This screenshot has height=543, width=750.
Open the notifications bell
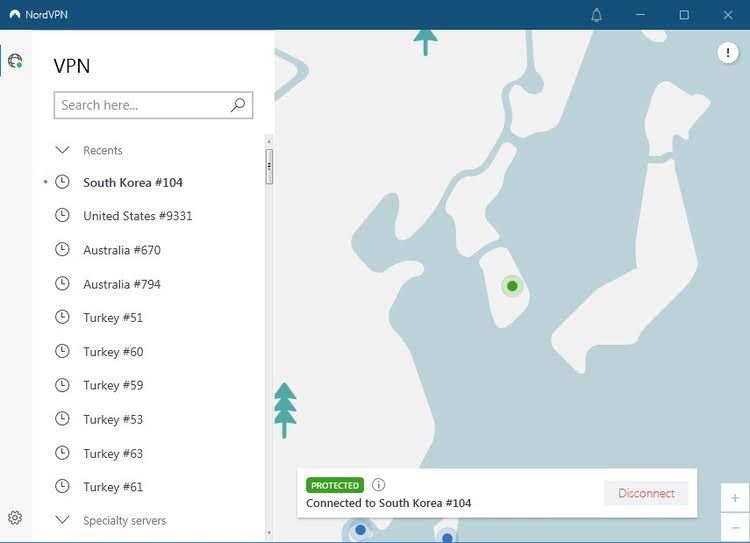point(596,15)
